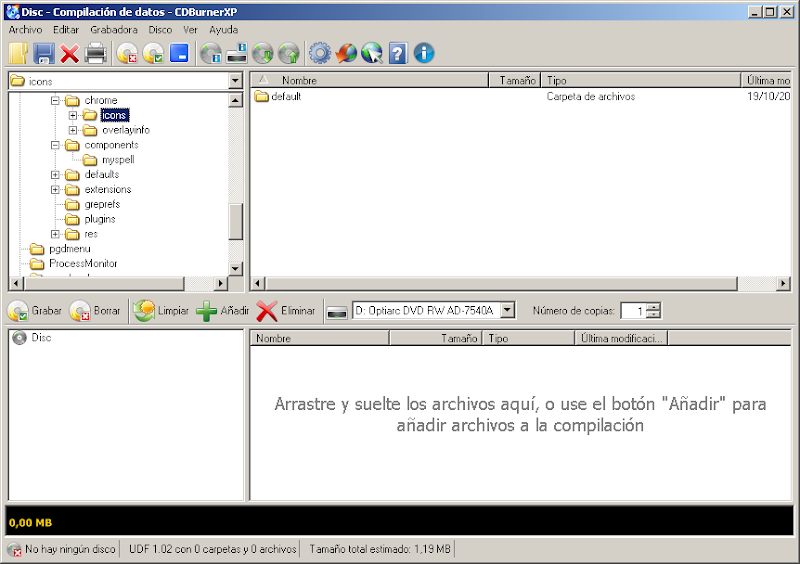Click the blue info about icon
800x564 pixels.
pyautogui.click(x=424, y=53)
